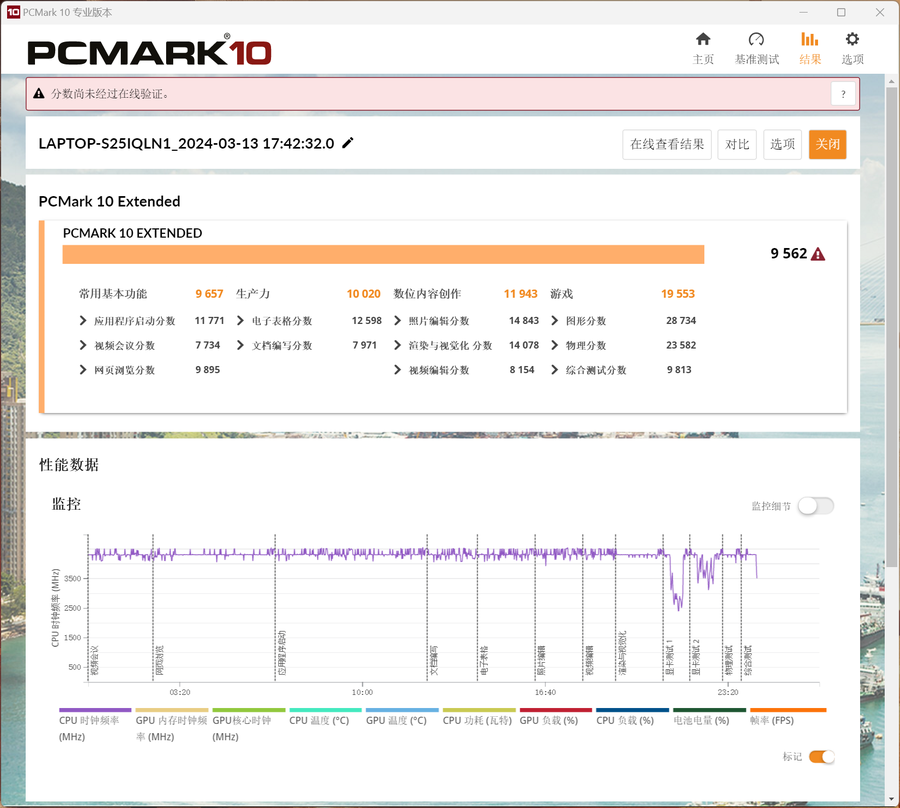Expand 视频编辑分数 row
900x808 pixels.
[x=397, y=370]
